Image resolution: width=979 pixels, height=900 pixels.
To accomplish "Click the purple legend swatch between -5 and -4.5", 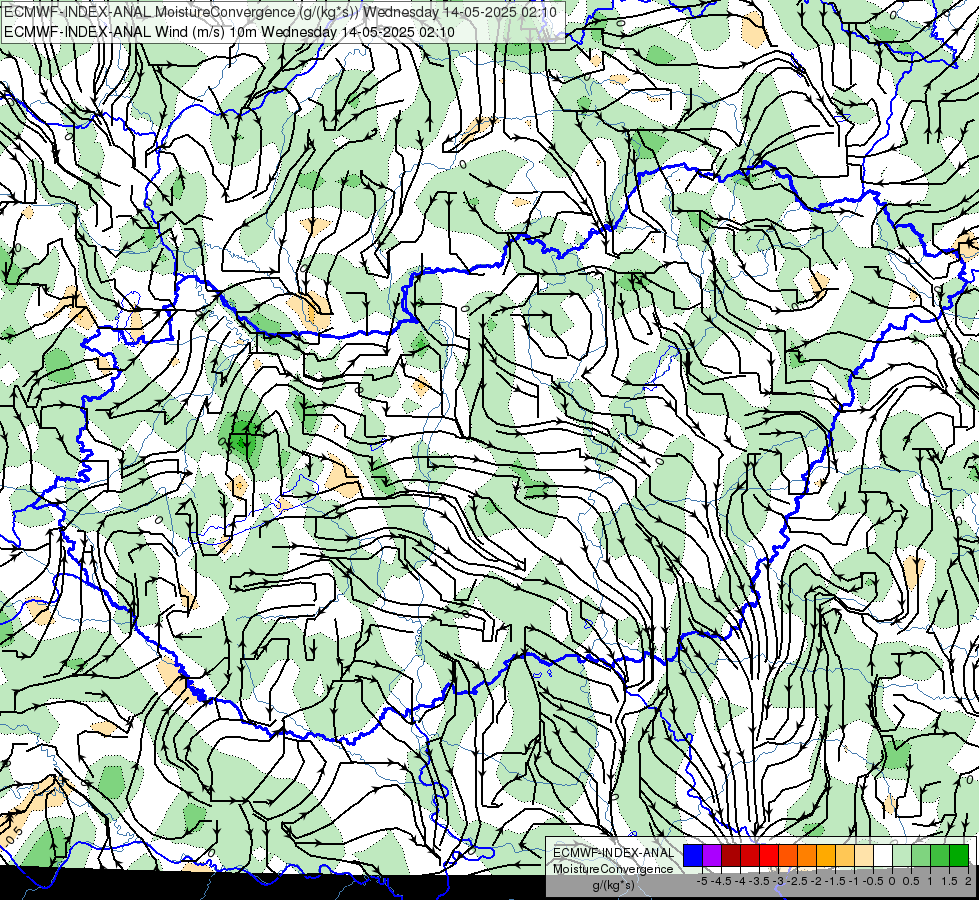I will click(x=712, y=855).
